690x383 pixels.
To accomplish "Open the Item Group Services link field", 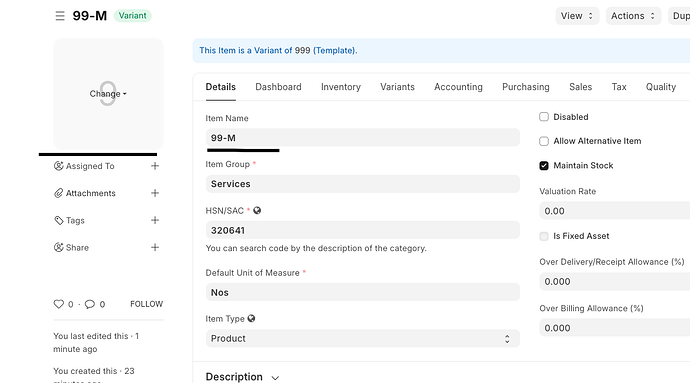I will click(363, 184).
